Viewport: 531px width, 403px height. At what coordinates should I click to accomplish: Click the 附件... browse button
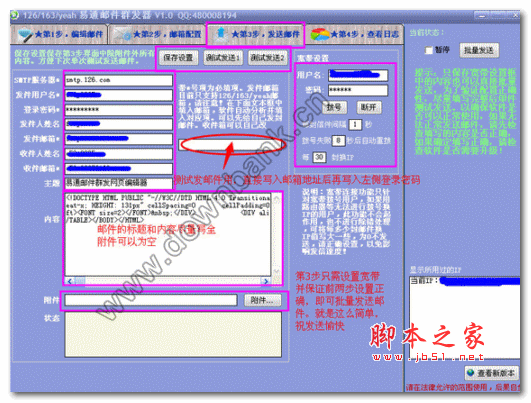click(x=262, y=300)
